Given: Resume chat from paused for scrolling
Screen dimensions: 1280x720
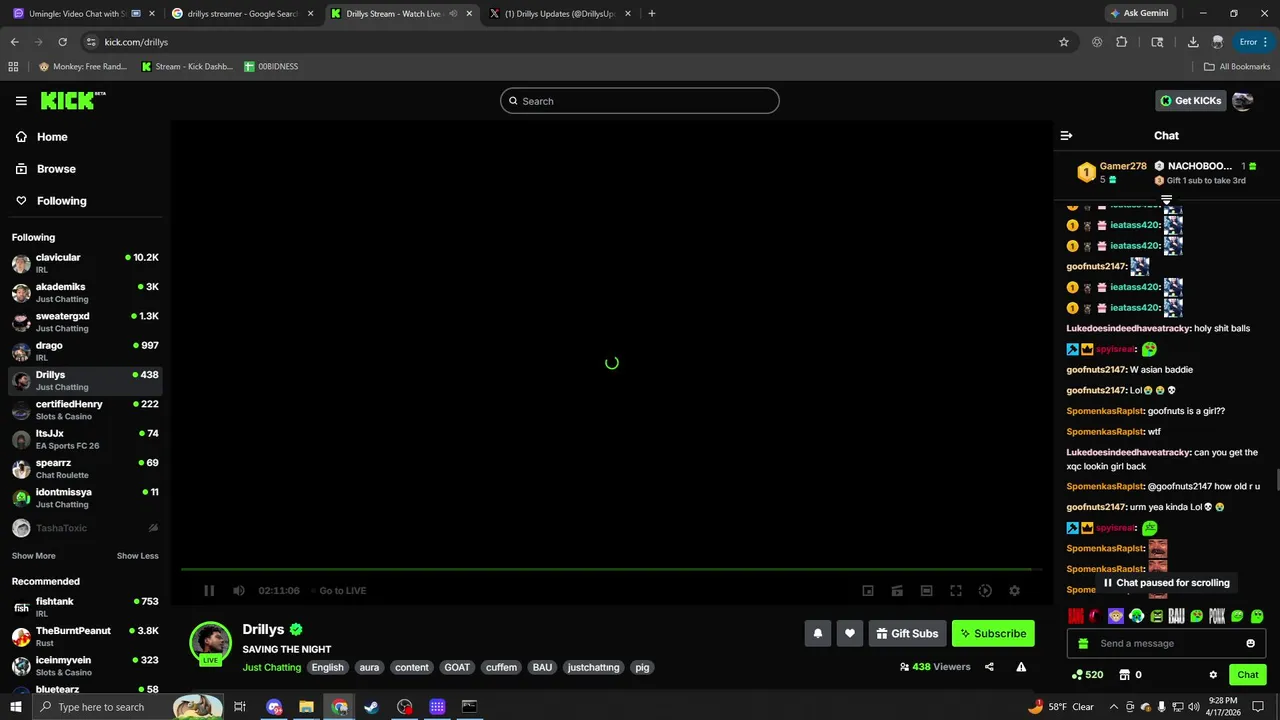Looking at the screenshot, I should [1166, 583].
